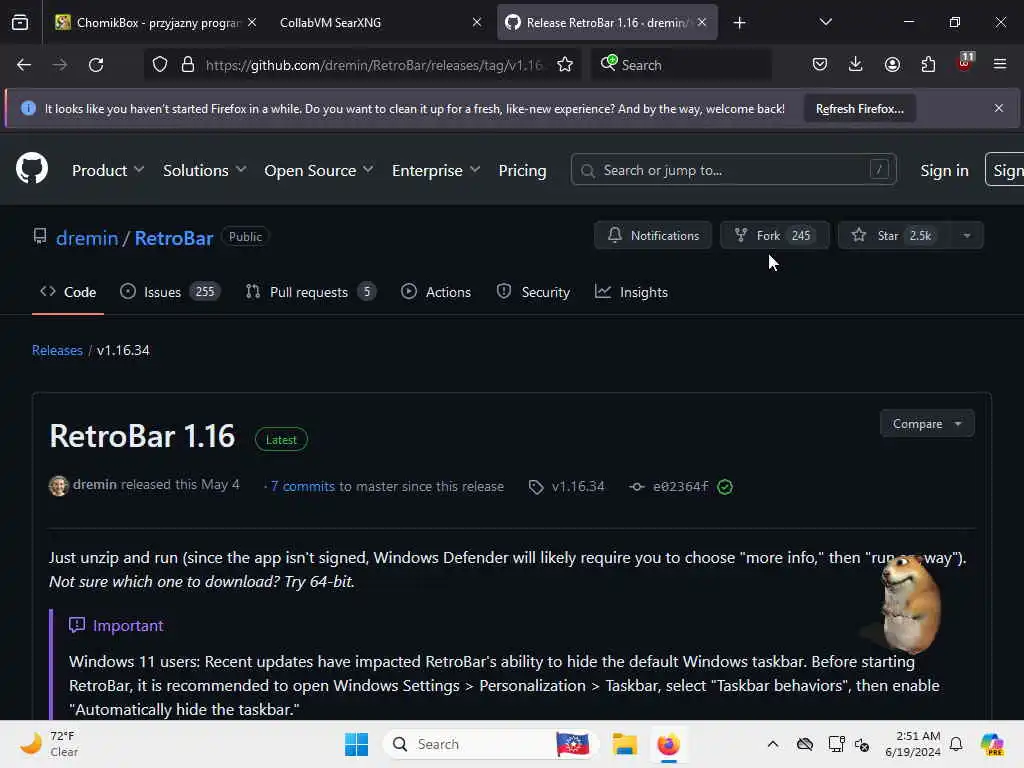Screen dimensions: 1024x768
Task: Open the dremin owner profile link
Action: coord(87,238)
